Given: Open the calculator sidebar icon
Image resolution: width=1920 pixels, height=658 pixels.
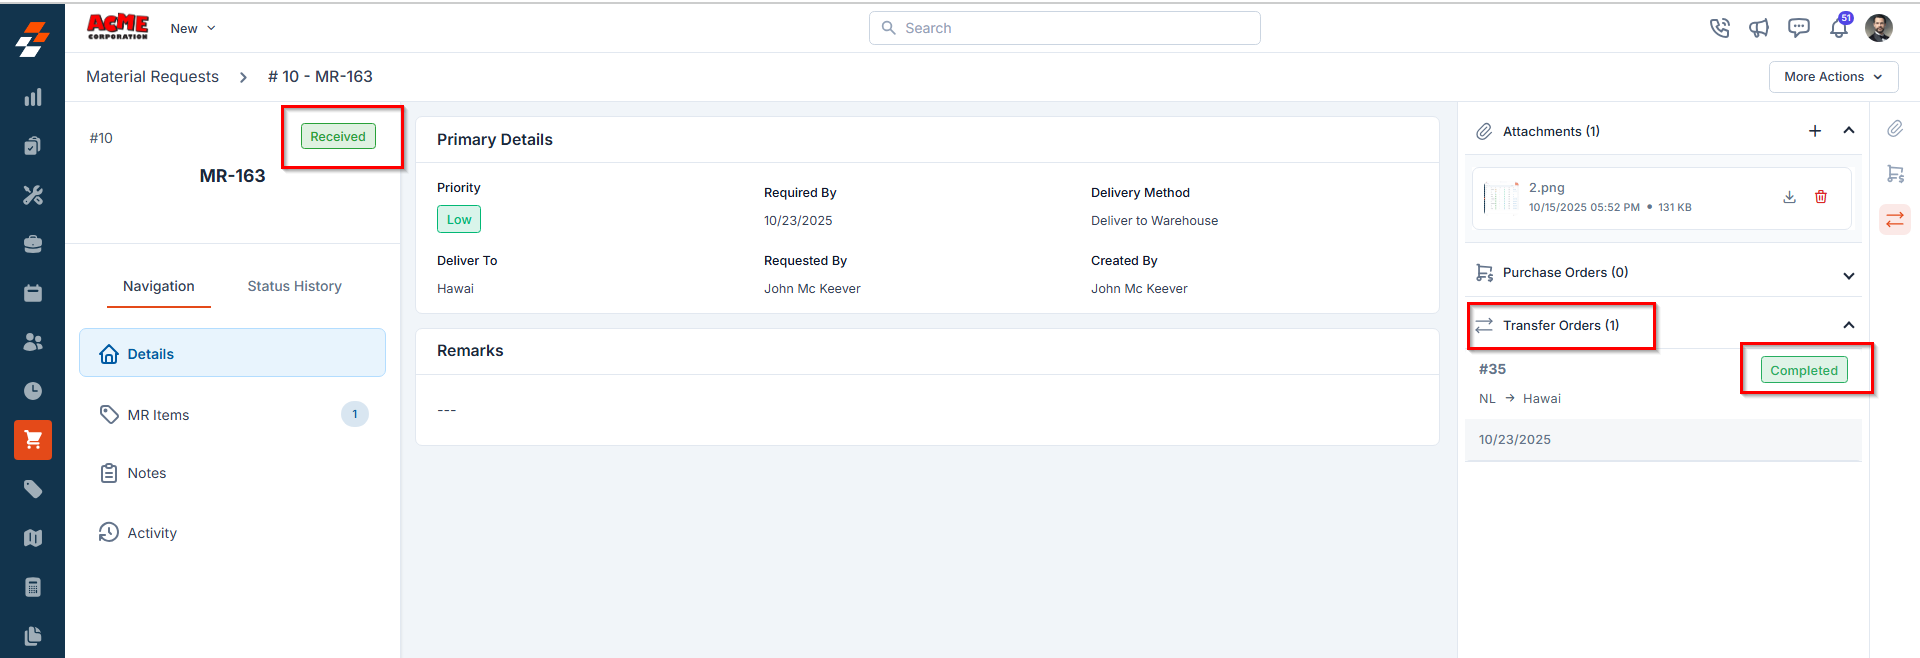Looking at the screenshot, I should pos(33,587).
